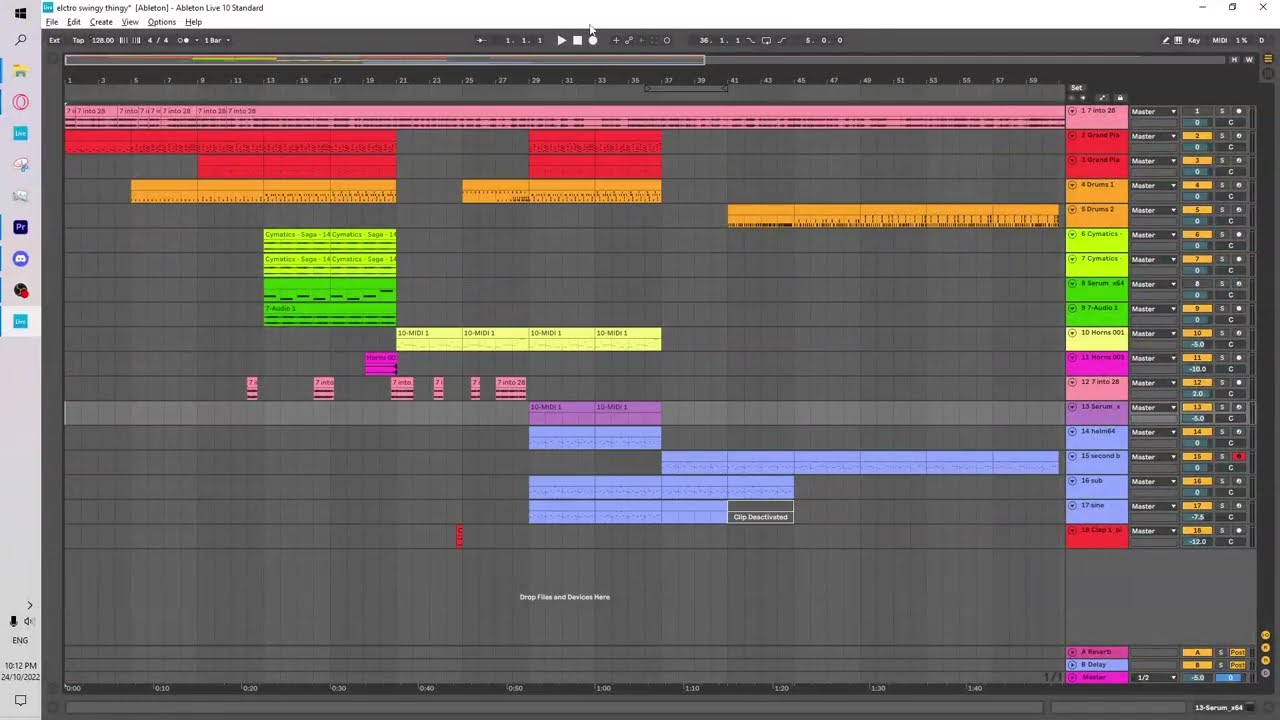The height and width of the screenshot is (720, 1280).
Task: Click the Tap tempo button
Action: (78, 40)
